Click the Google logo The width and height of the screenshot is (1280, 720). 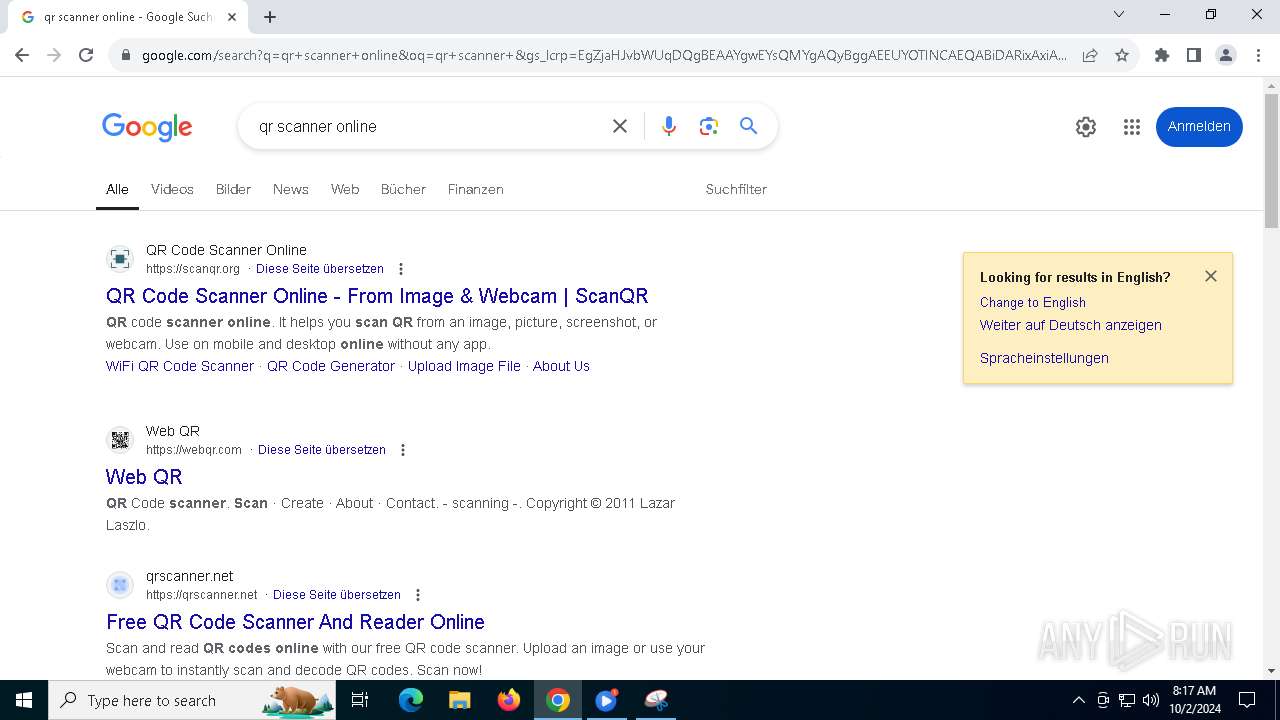click(147, 127)
